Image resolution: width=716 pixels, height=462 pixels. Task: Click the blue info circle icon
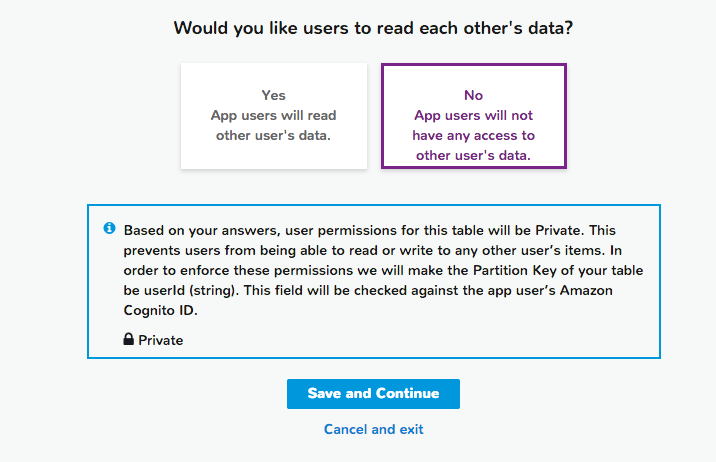(x=110, y=228)
